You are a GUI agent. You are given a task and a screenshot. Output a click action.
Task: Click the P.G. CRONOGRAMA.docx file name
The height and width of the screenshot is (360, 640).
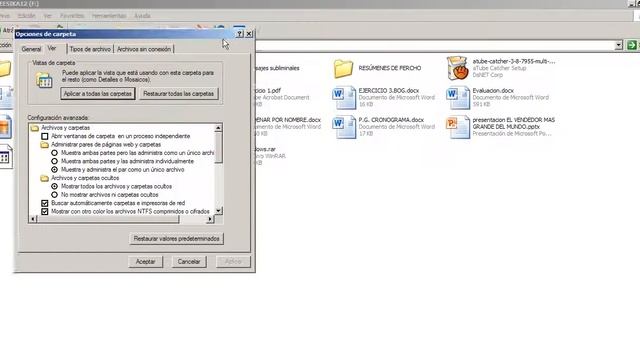(391, 120)
